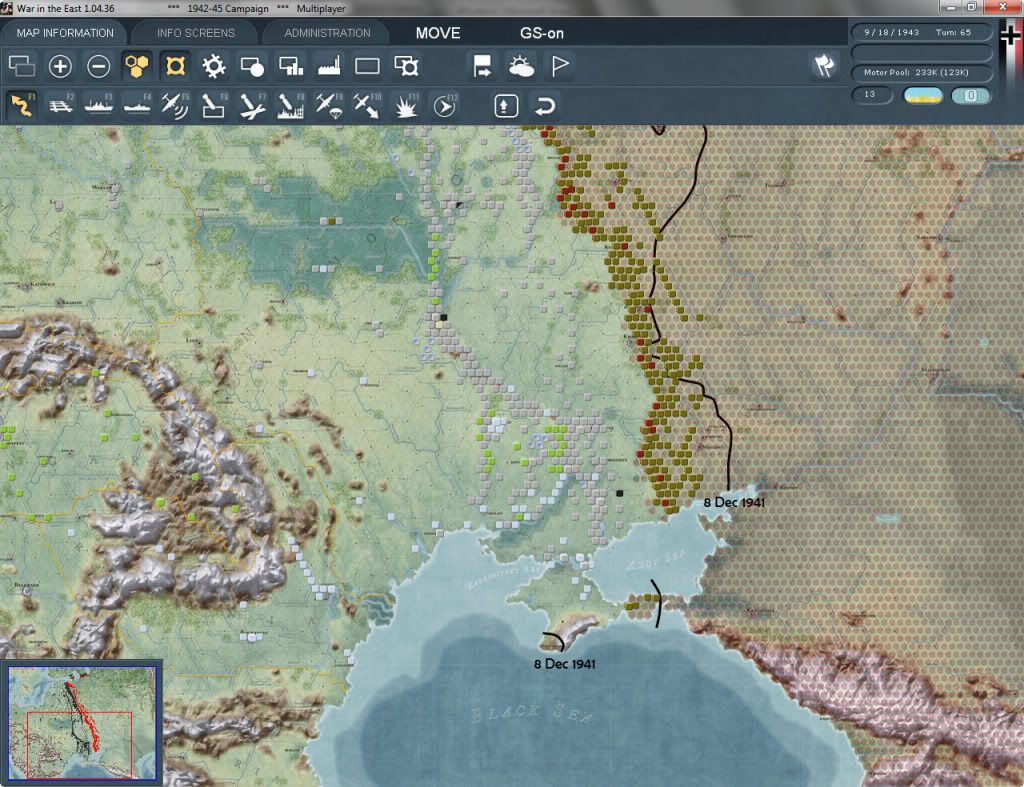Click the up-arrow box icon

pos(506,106)
